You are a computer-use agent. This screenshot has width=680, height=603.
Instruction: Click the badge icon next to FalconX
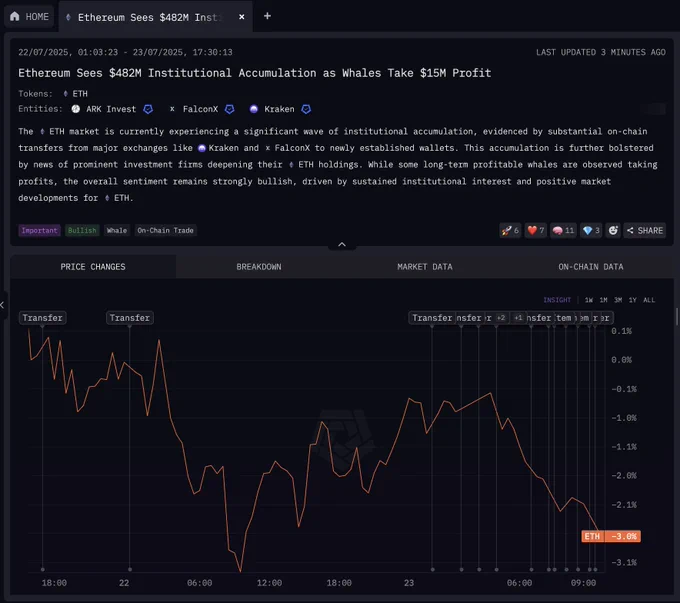click(x=229, y=109)
